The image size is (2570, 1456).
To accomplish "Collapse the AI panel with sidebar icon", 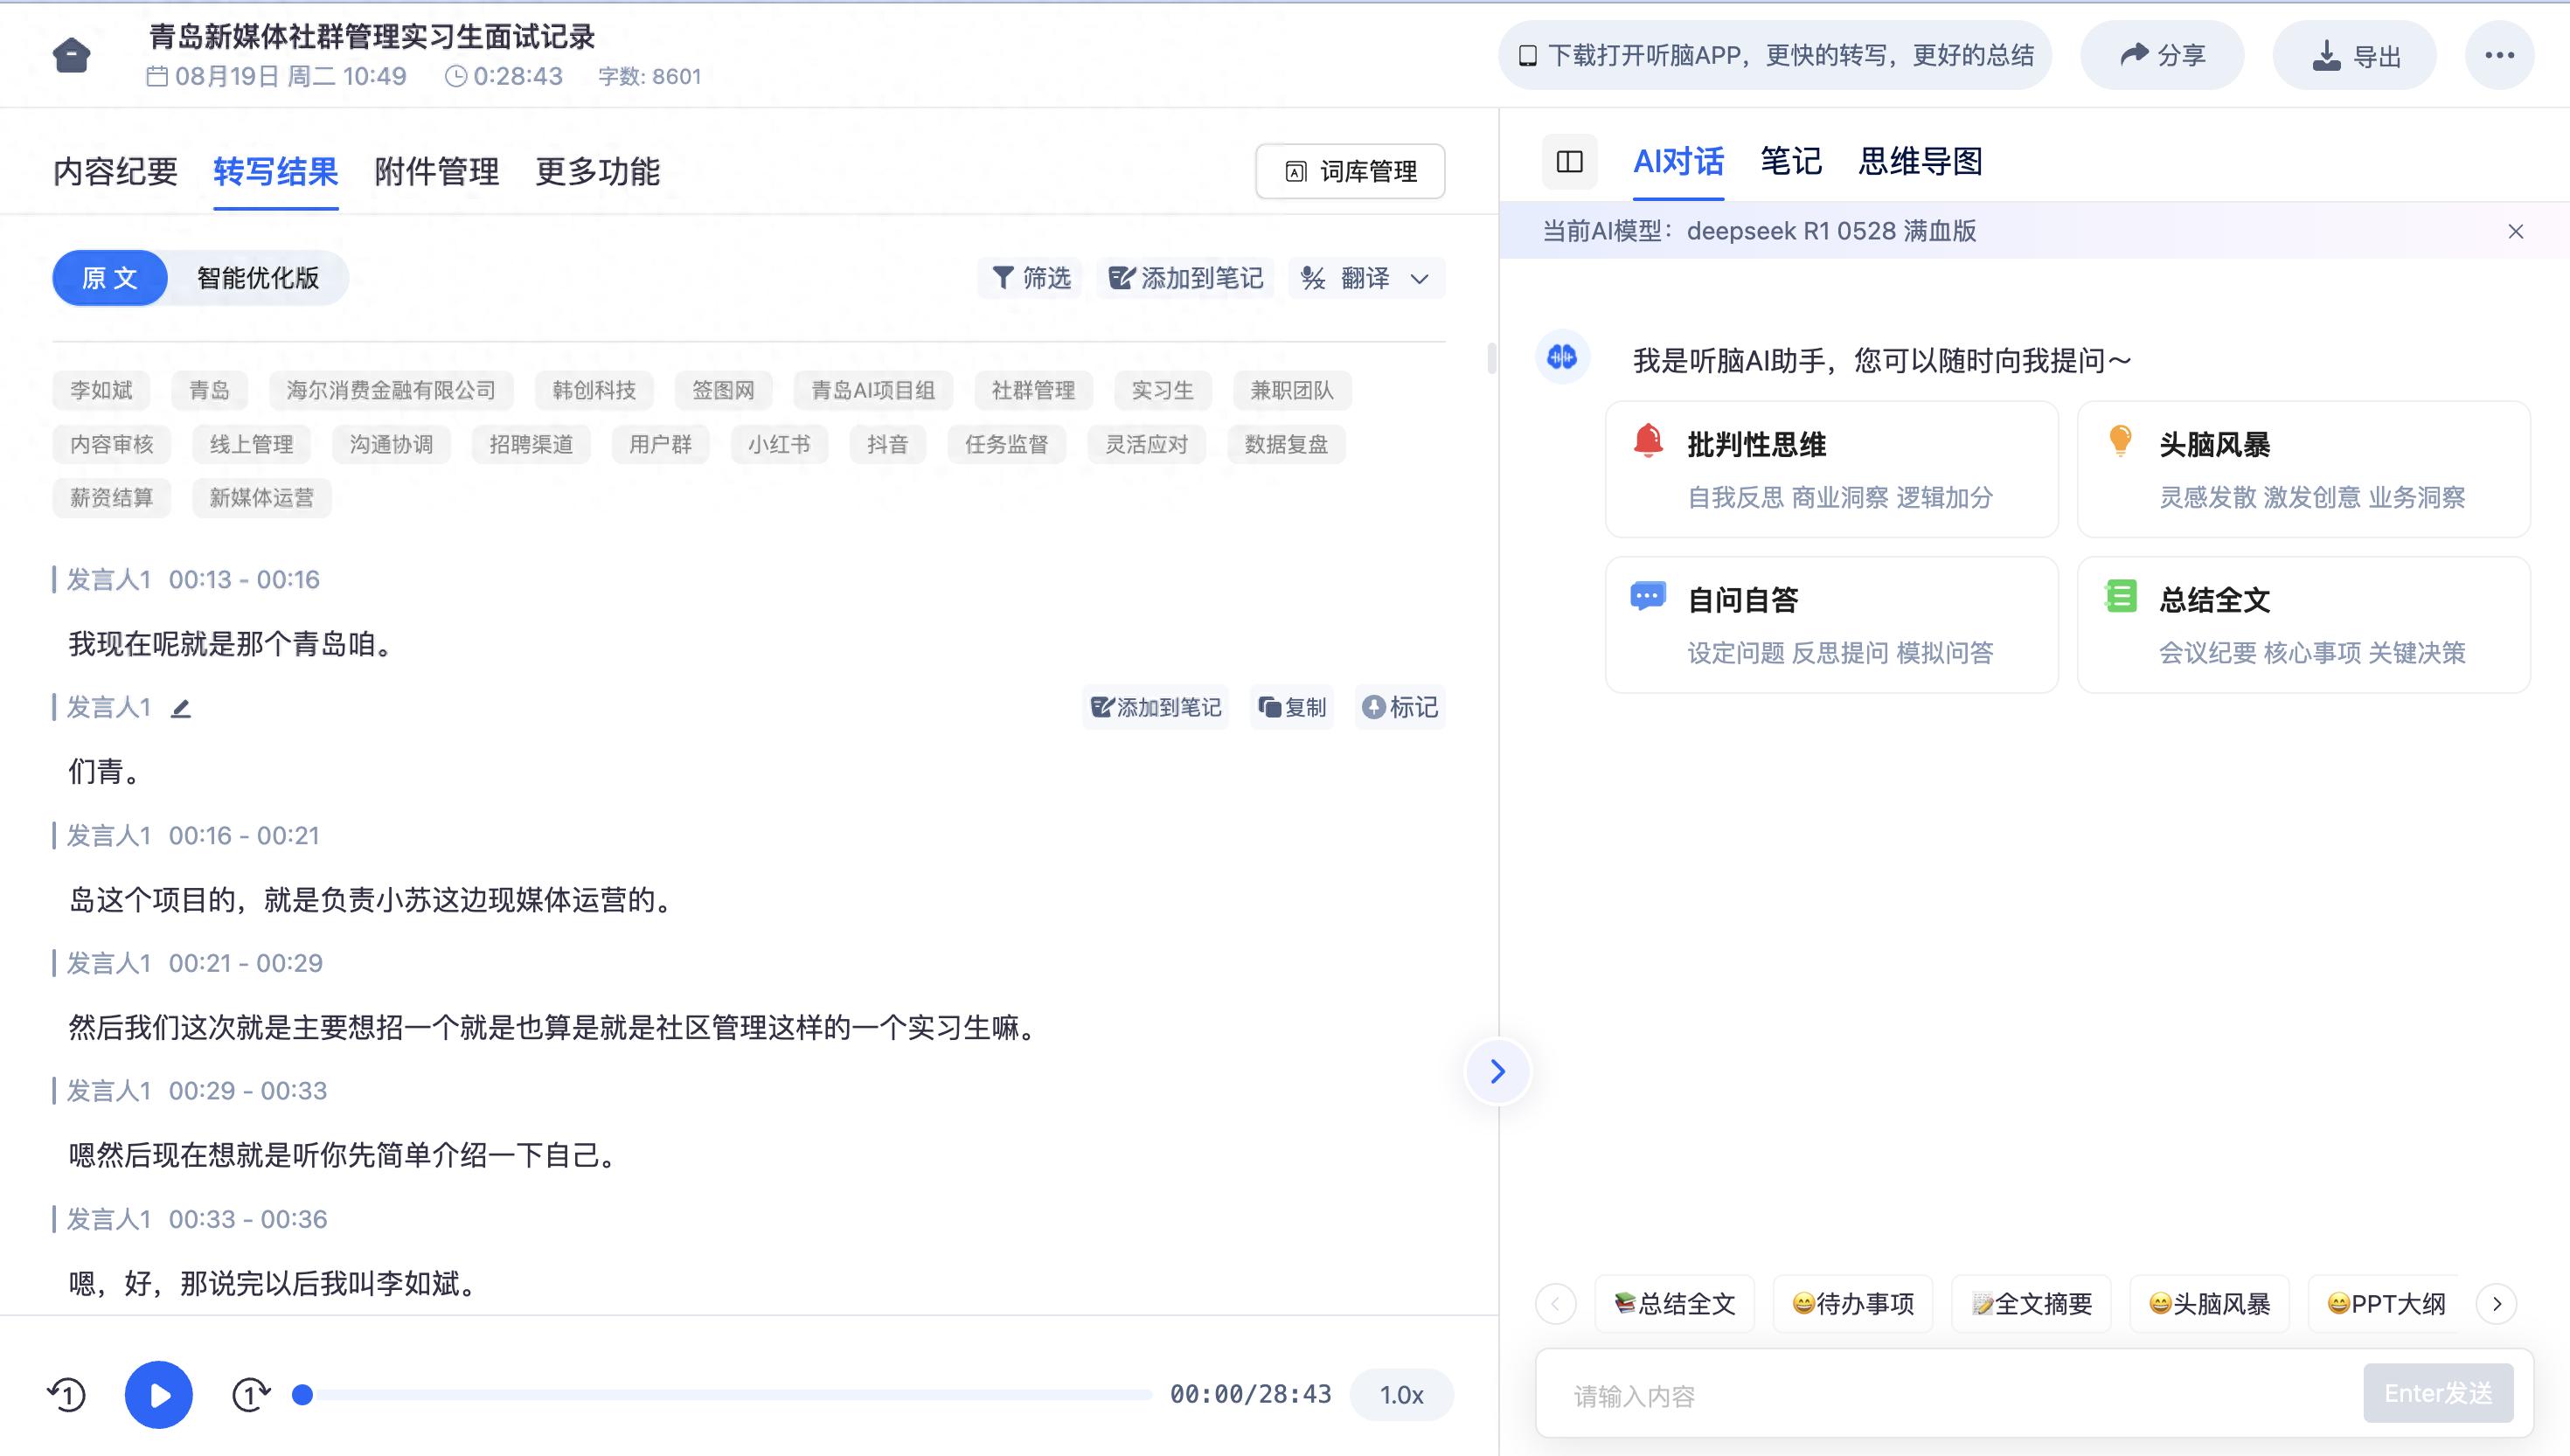I will pyautogui.click(x=1568, y=162).
